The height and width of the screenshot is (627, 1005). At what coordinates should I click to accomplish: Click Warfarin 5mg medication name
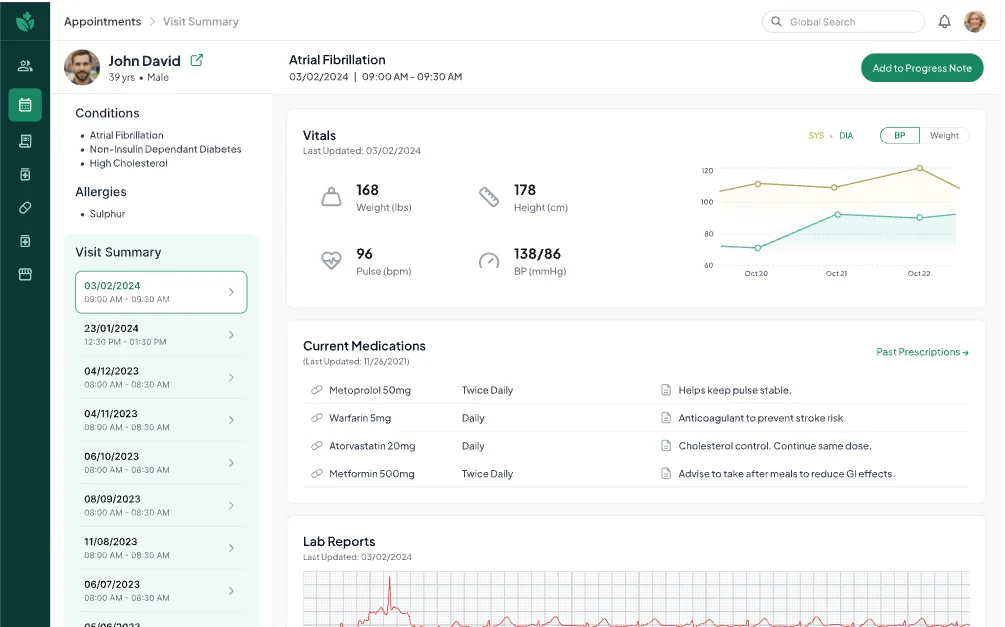click(x=360, y=418)
